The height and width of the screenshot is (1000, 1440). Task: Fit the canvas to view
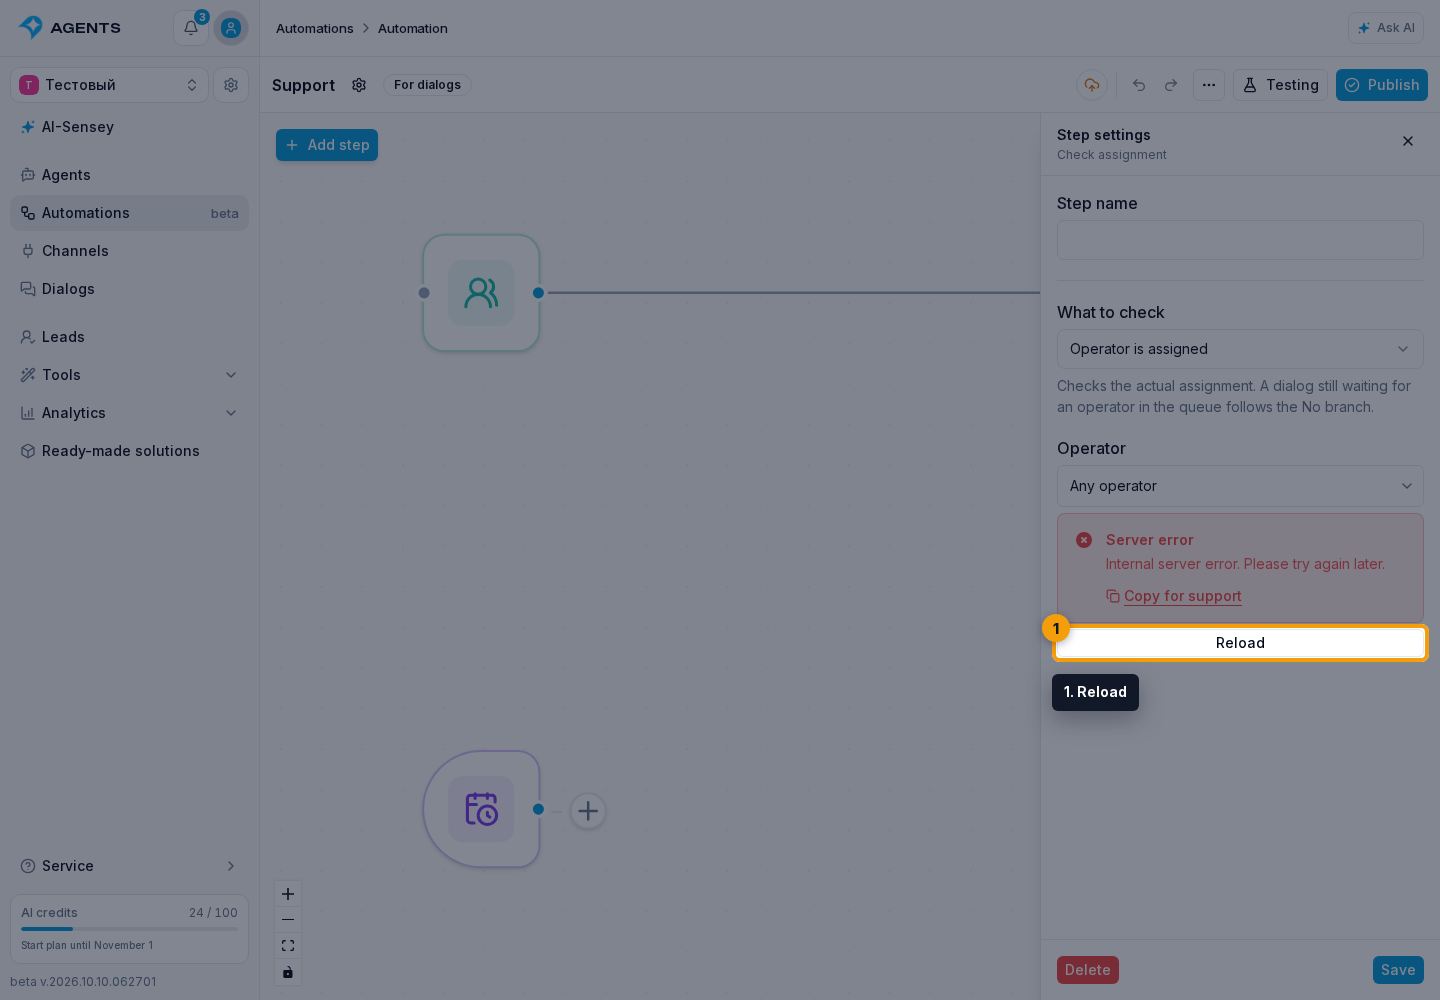(288, 946)
